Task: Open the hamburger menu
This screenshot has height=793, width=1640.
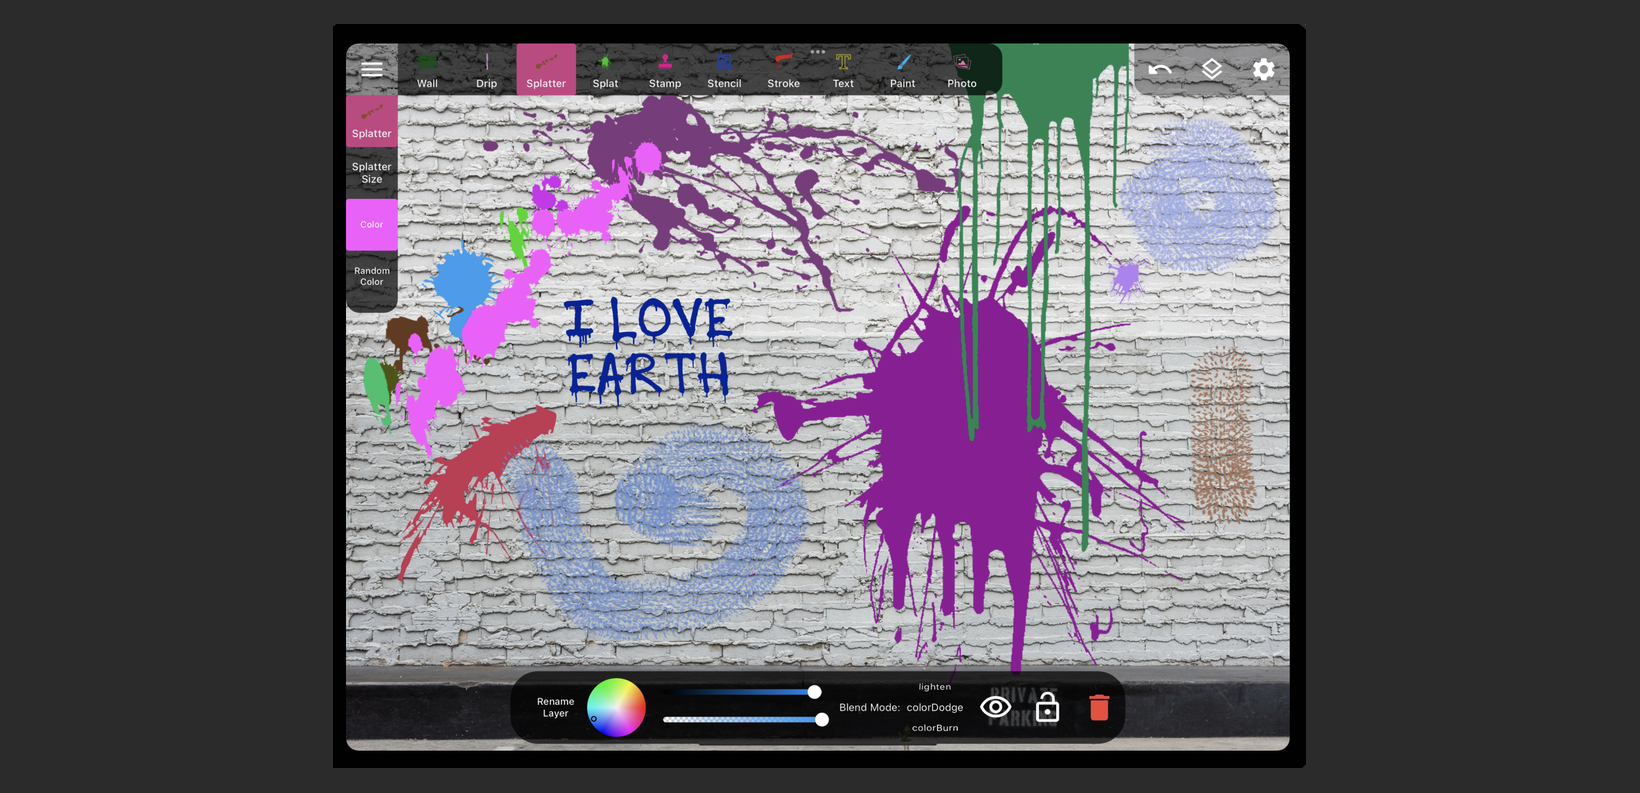Action: coord(372,70)
